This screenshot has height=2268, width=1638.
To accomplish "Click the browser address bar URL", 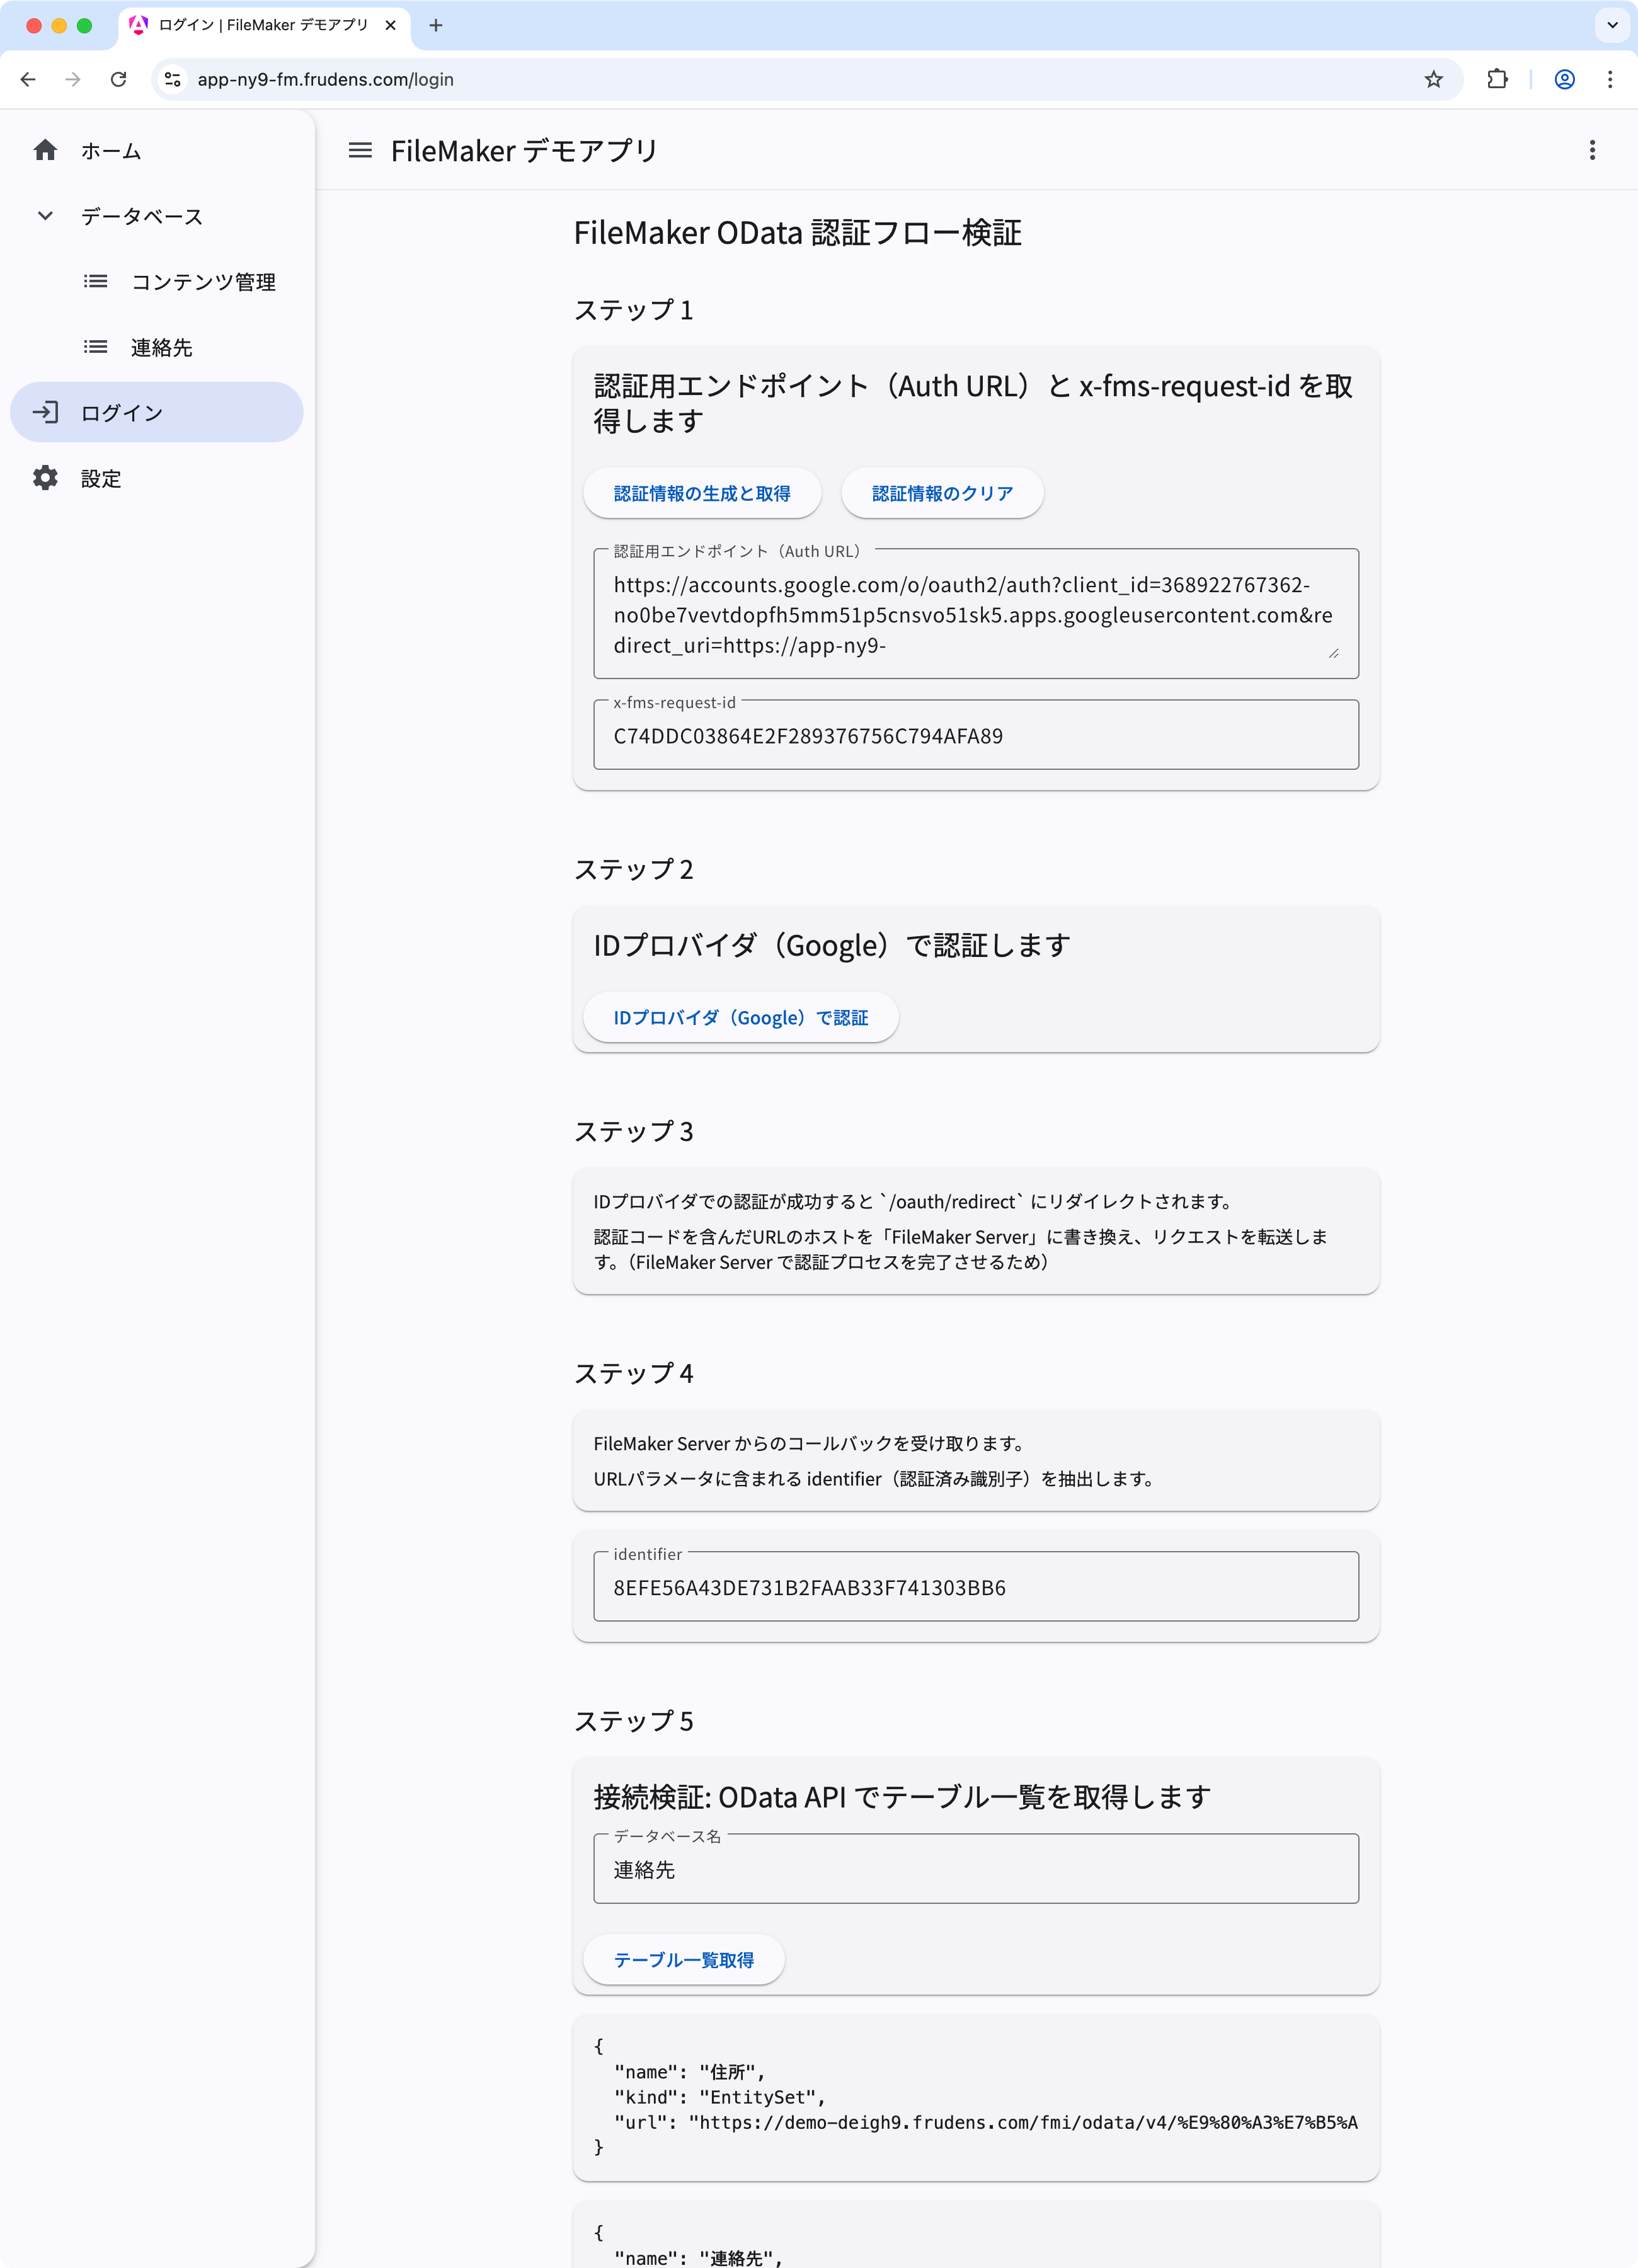I will coord(326,79).
